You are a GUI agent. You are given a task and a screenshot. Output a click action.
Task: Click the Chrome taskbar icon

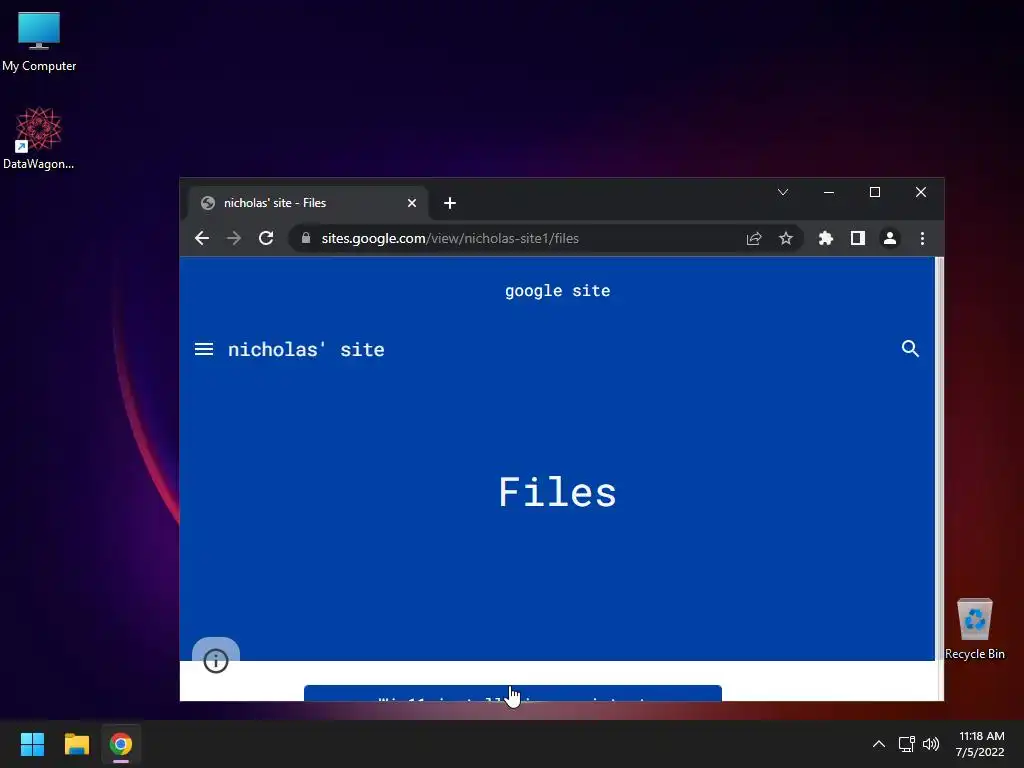tap(121, 744)
